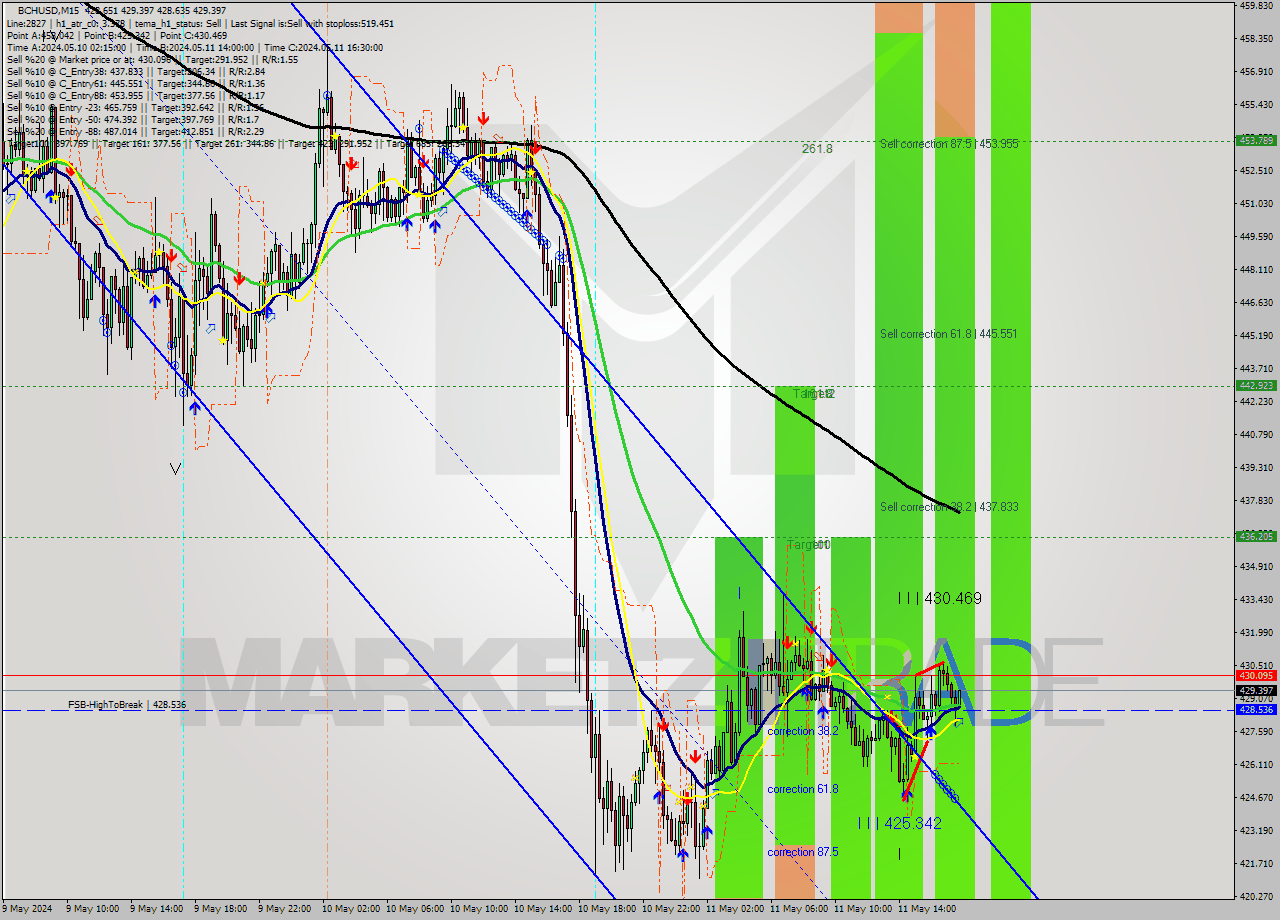The width and height of the screenshot is (1280, 920).
Task: Select the 'Entry -50: 474.392' line
Action: (133, 119)
